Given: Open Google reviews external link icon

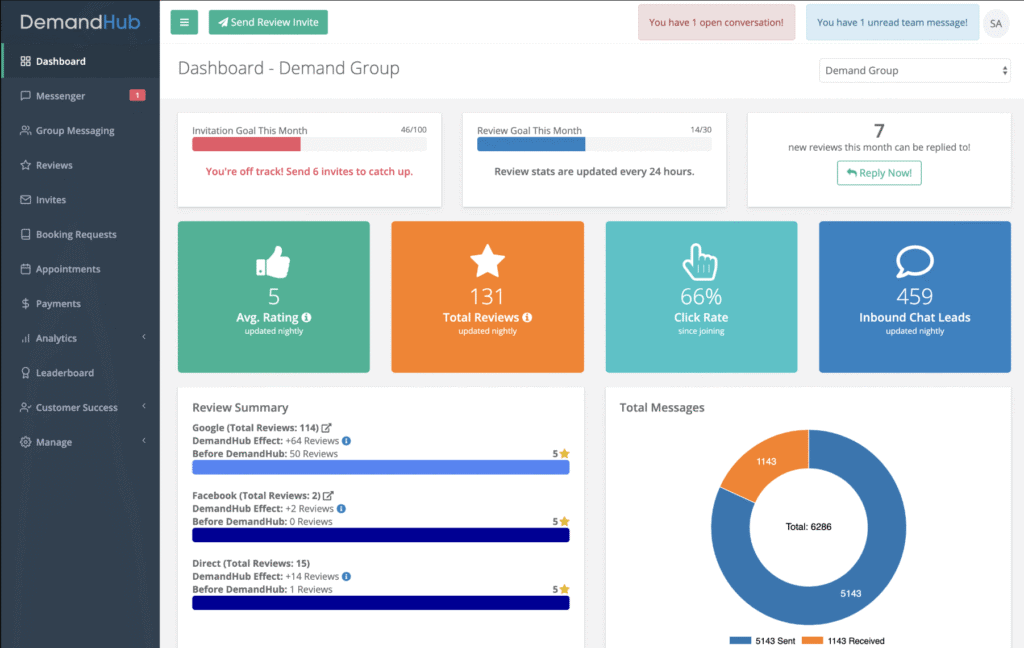Looking at the screenshot, I should (x=326, y=428).
